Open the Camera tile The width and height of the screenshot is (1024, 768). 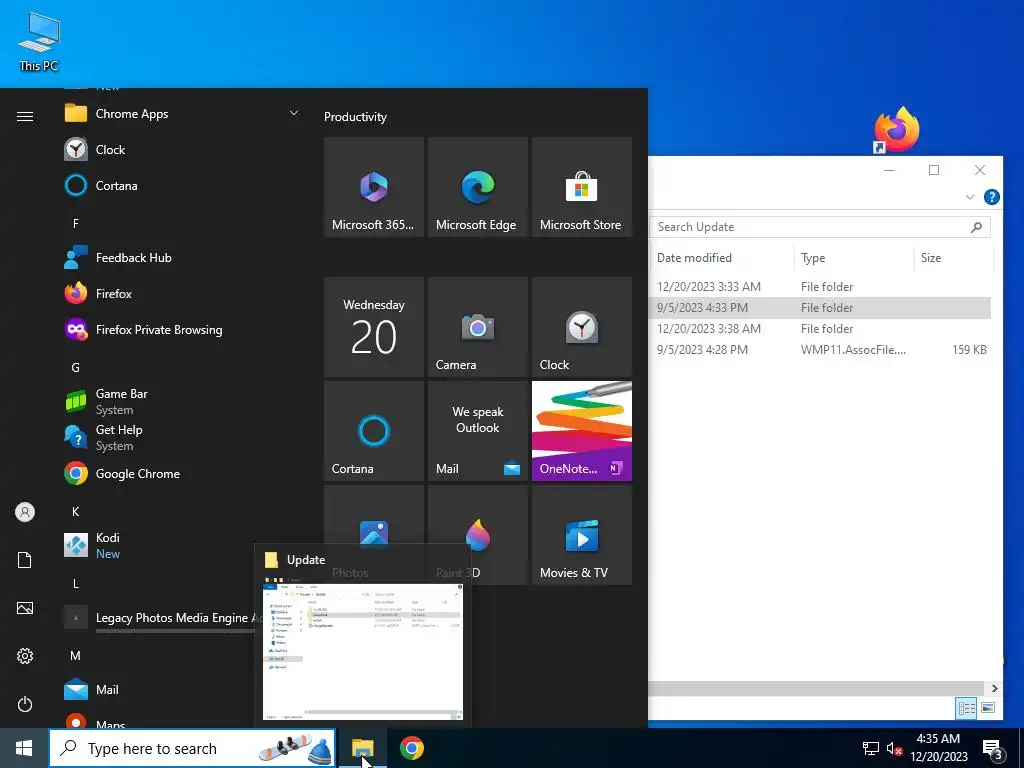477,327
